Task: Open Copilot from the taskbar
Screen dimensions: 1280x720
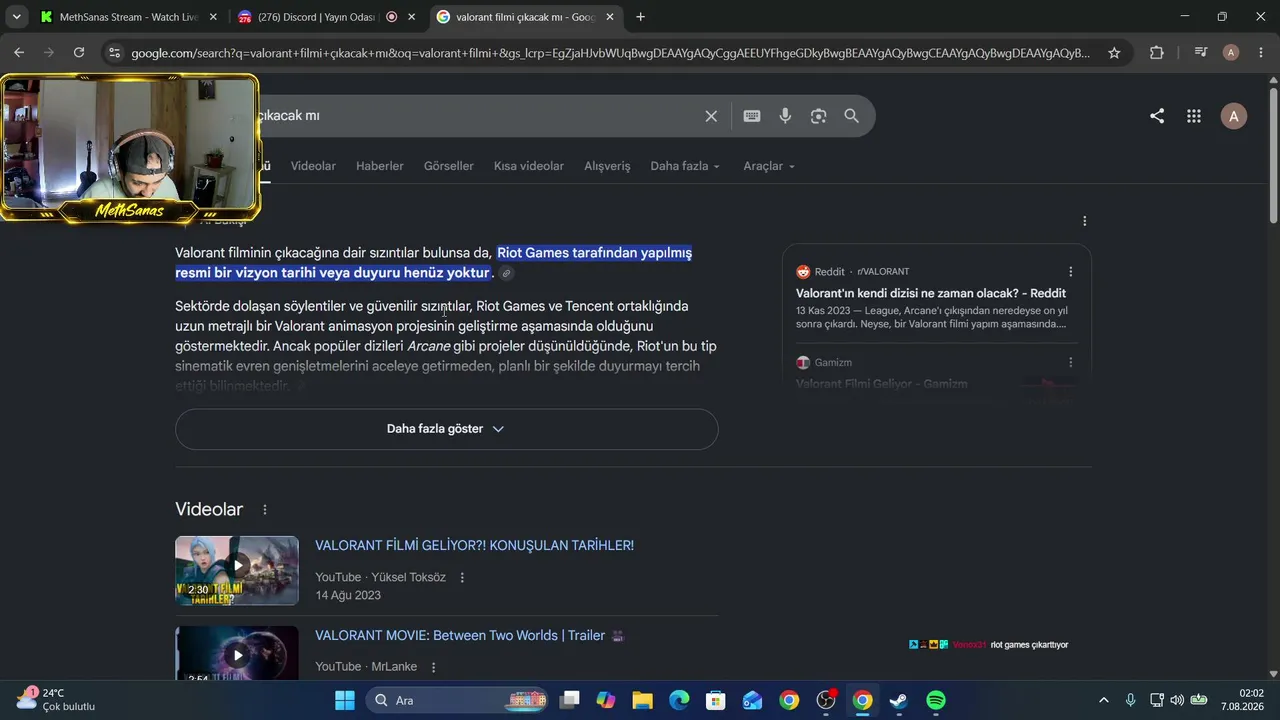Action: 605,700
